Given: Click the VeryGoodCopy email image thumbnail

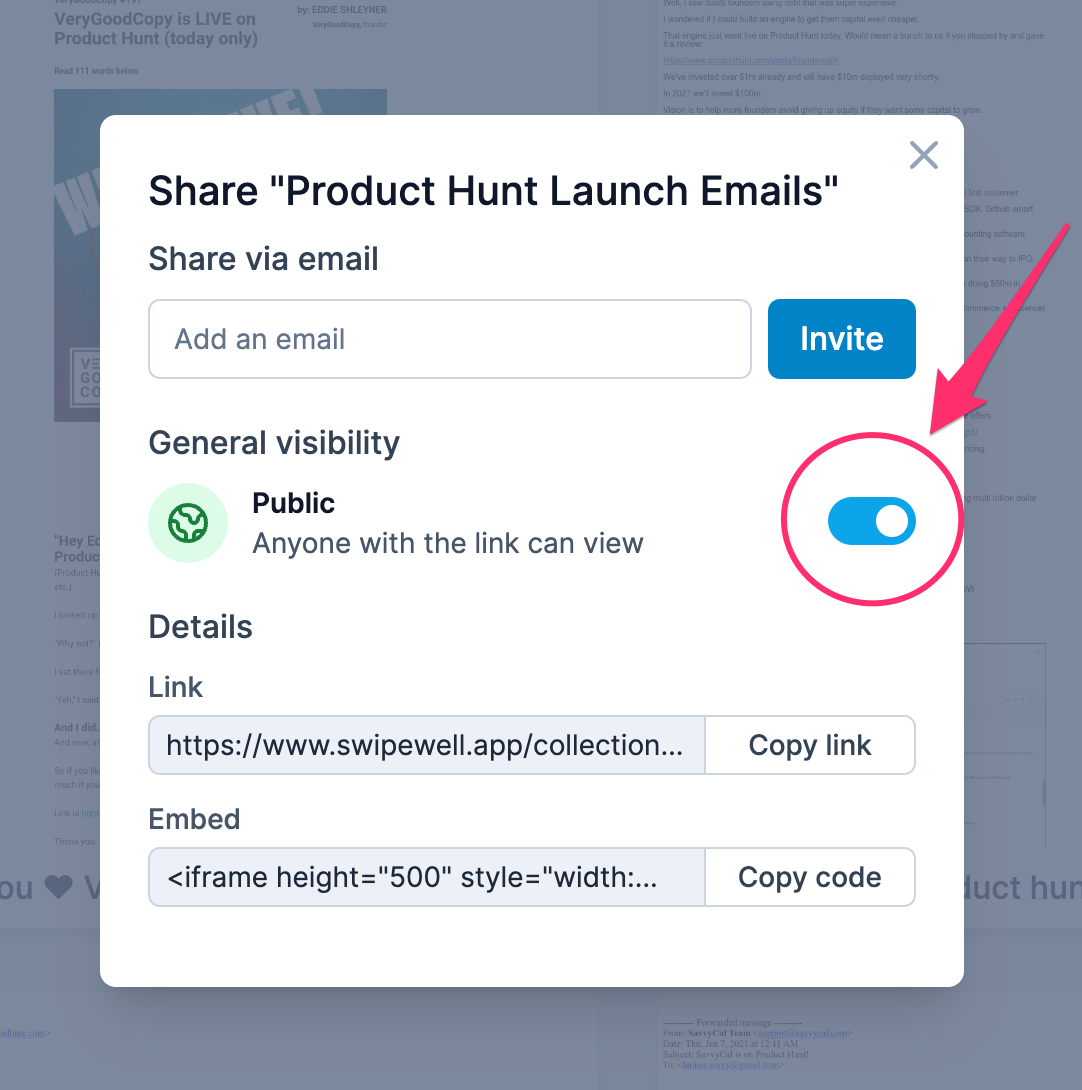Looking at the screenshot, I should click(76, 254).
